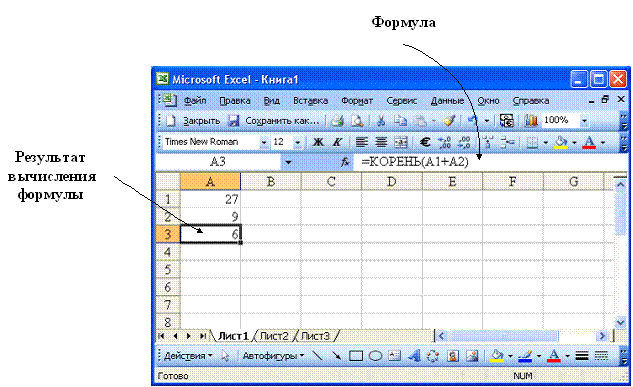
Task: Apply red font color in formatting toolbar
Action: 589,142
